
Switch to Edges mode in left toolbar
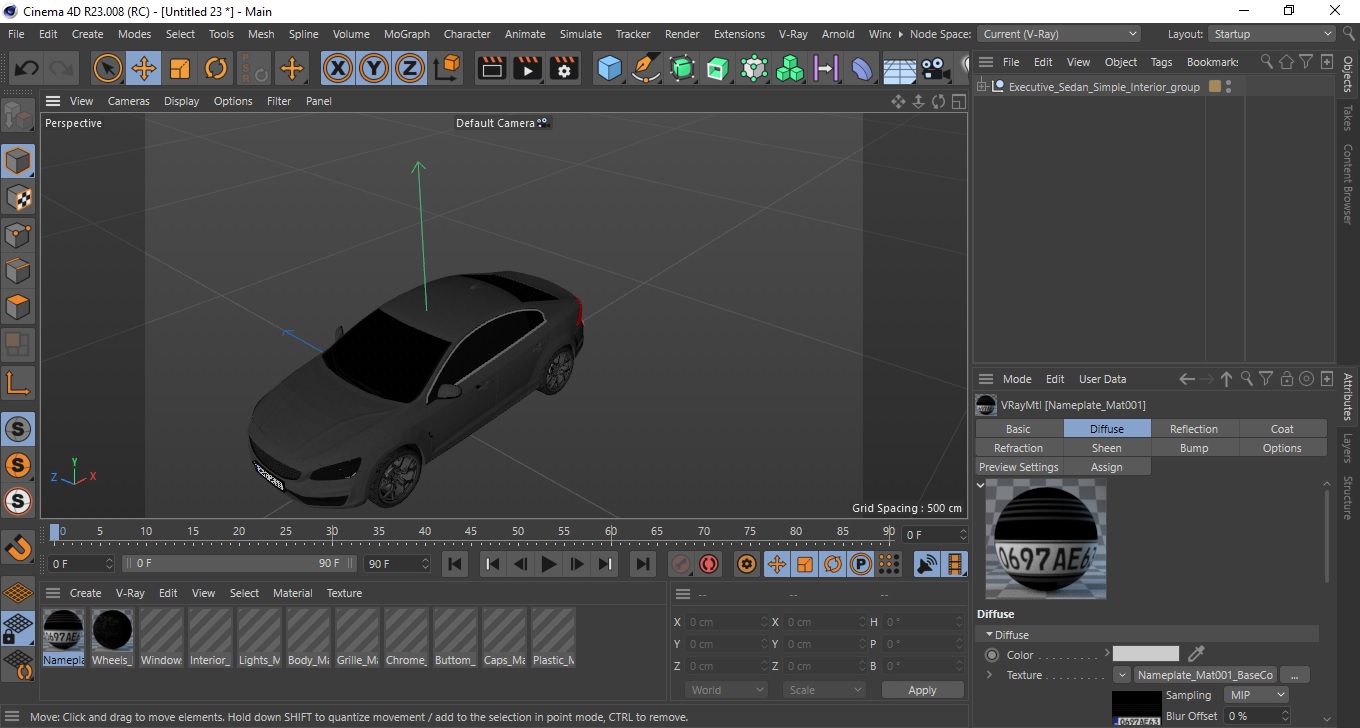click(18, 271)
